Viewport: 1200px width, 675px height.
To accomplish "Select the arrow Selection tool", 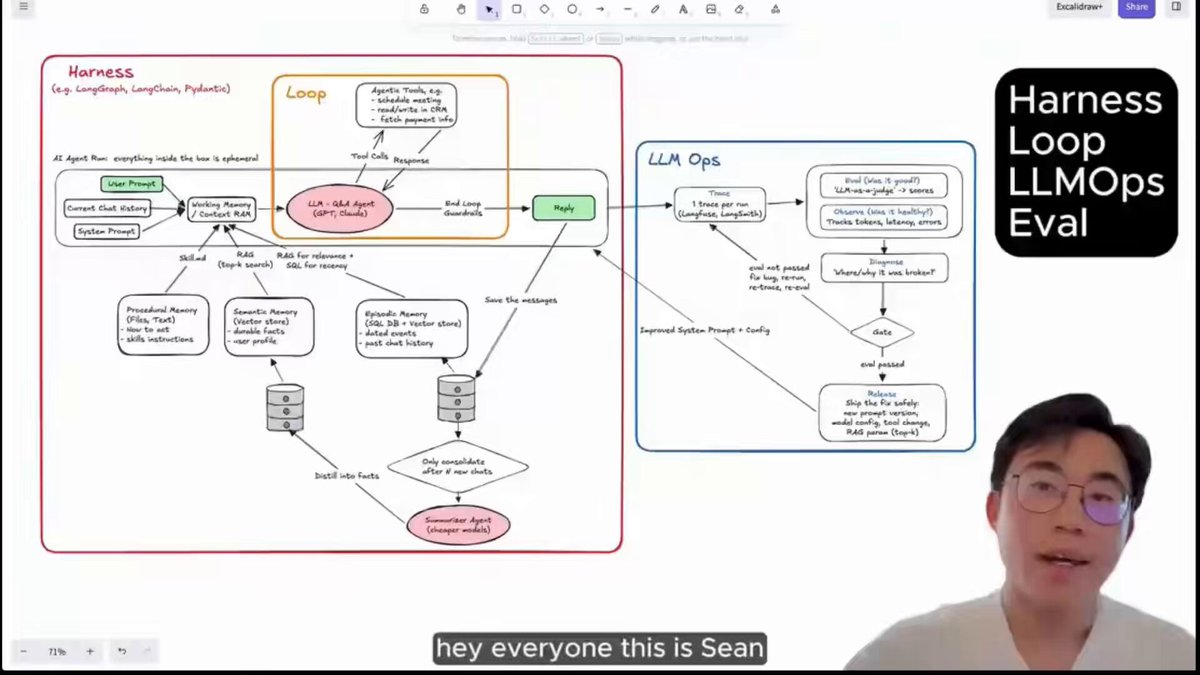I will (489, 9).
